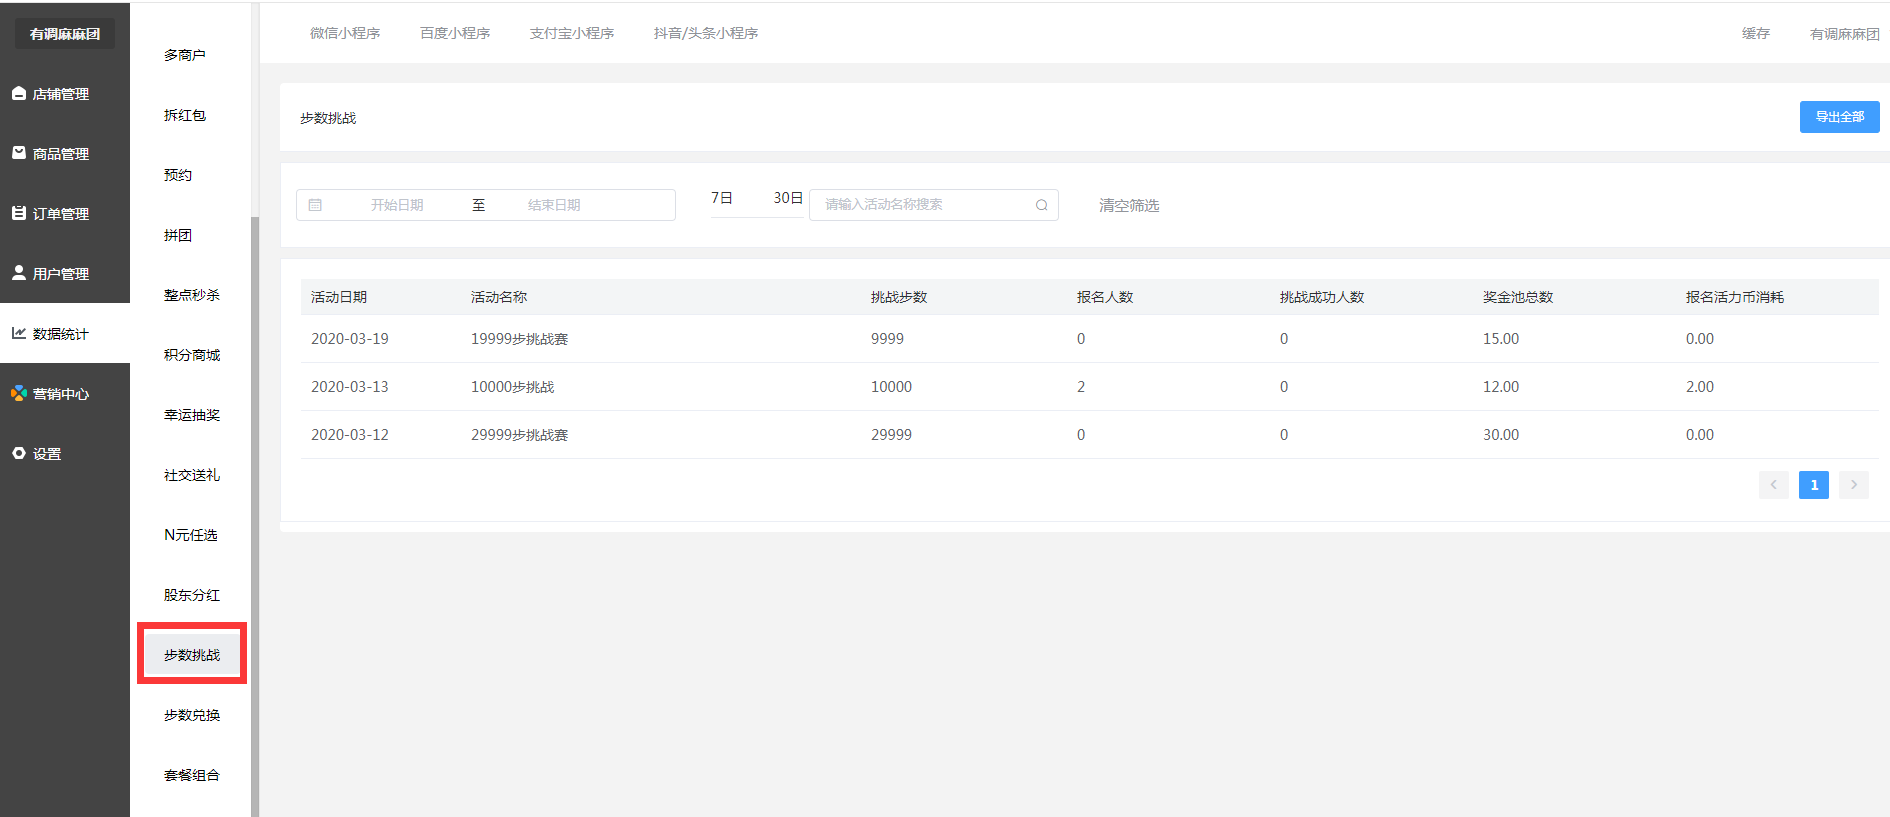Switch to 百度小程序 tab
The image size is (1890, 817).
point(455,33)
